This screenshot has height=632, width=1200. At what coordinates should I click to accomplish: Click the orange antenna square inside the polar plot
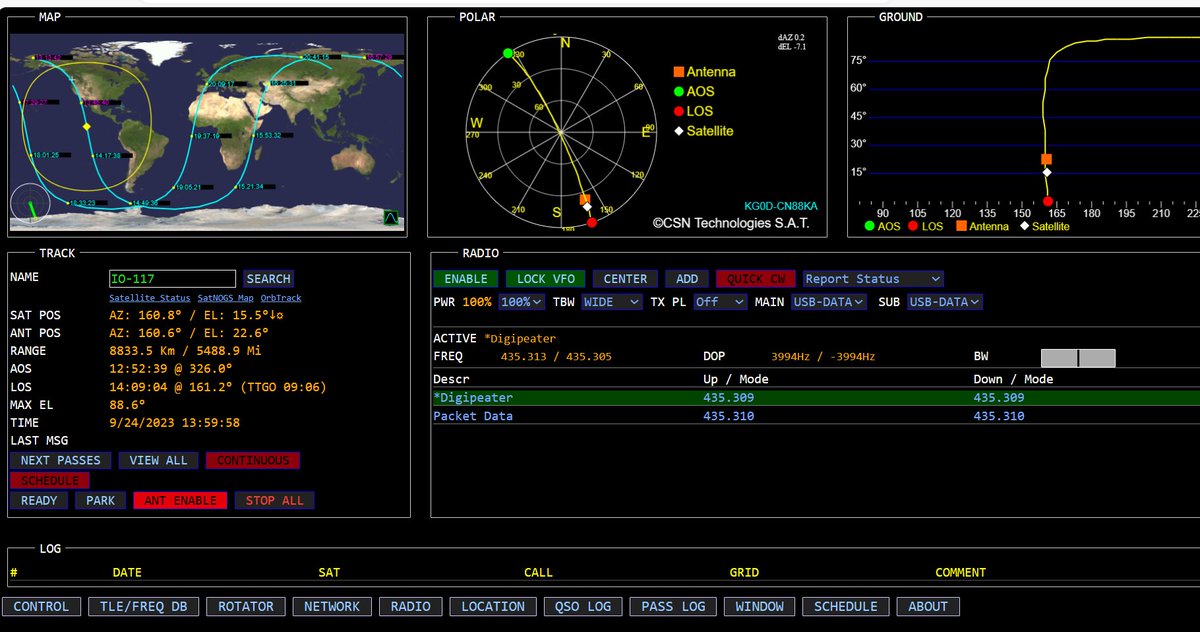pos(585,200)
